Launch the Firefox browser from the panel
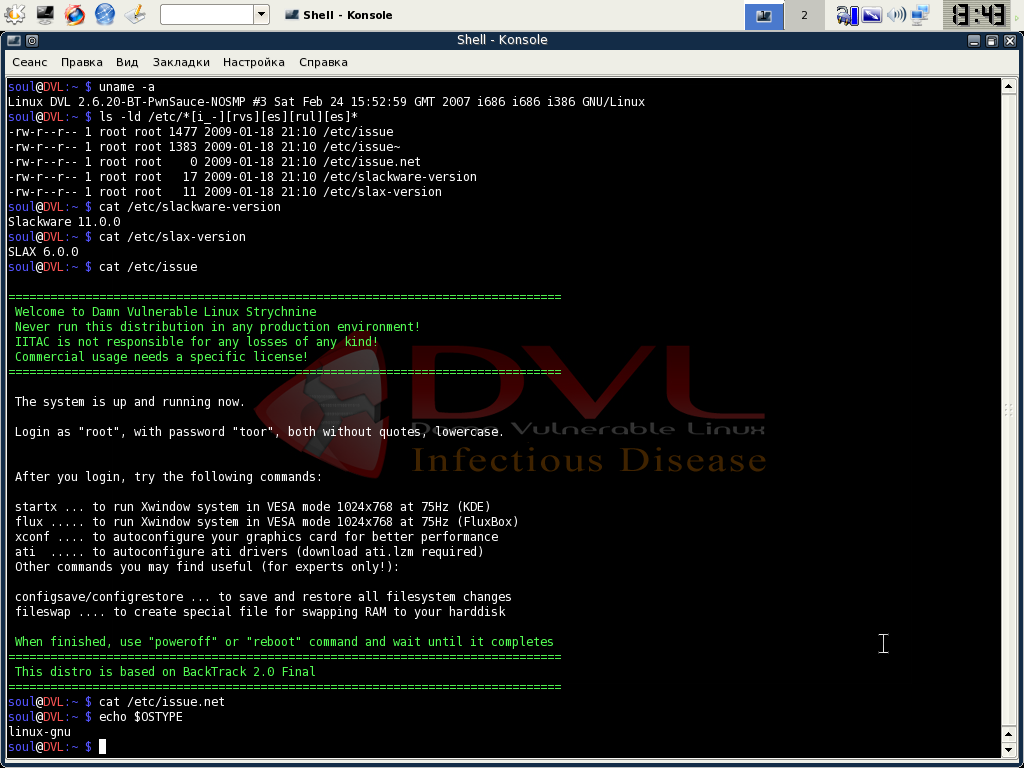The height and width of the screenshot is (768, 1024). click(x=74, y=14)
